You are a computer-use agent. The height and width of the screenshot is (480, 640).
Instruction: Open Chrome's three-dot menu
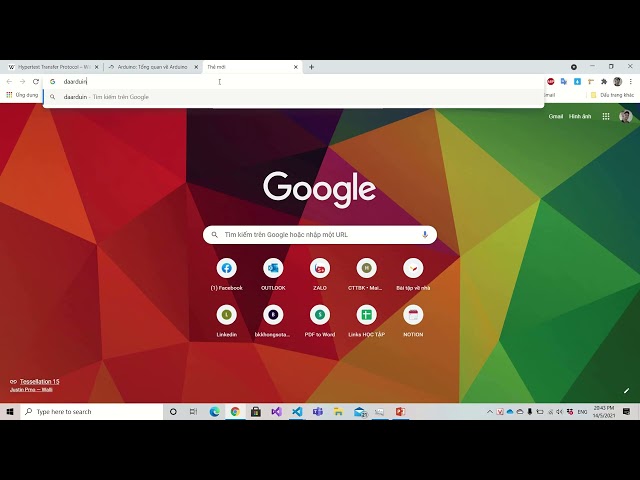[x=631, y=82]
